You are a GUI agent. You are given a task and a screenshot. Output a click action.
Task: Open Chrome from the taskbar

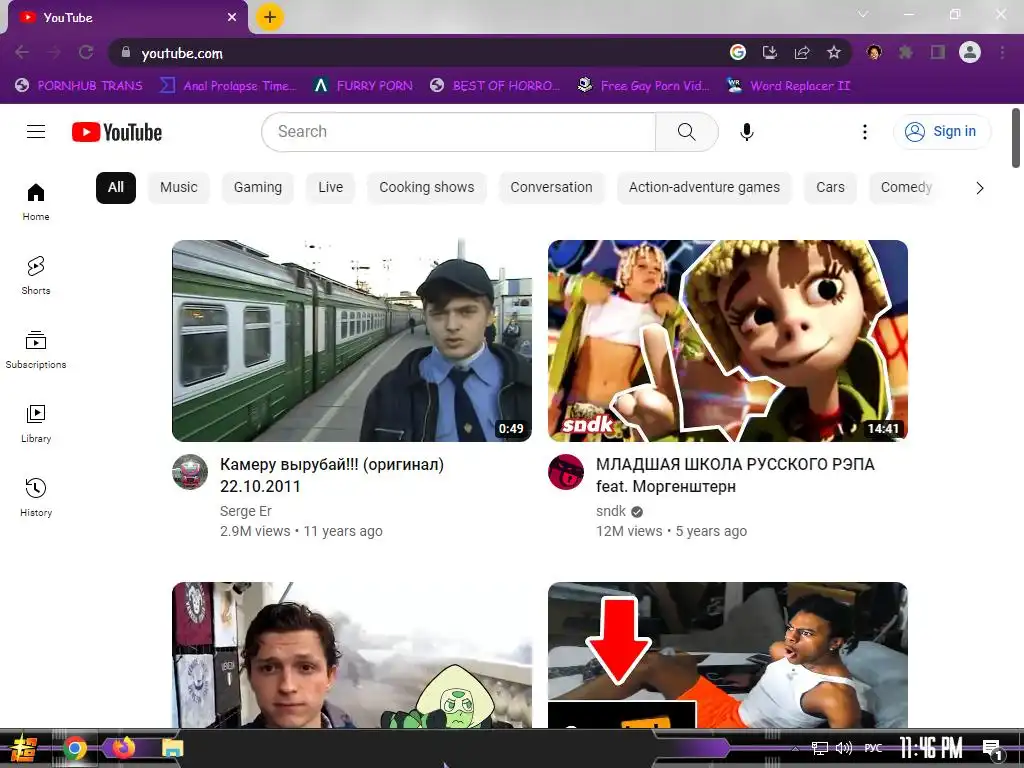pyautogui.click(x=75, y=748)
